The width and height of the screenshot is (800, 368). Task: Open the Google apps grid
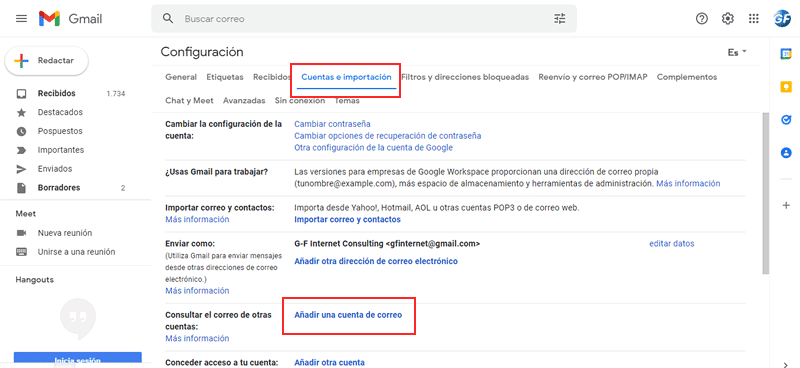[x=754, y=19]
